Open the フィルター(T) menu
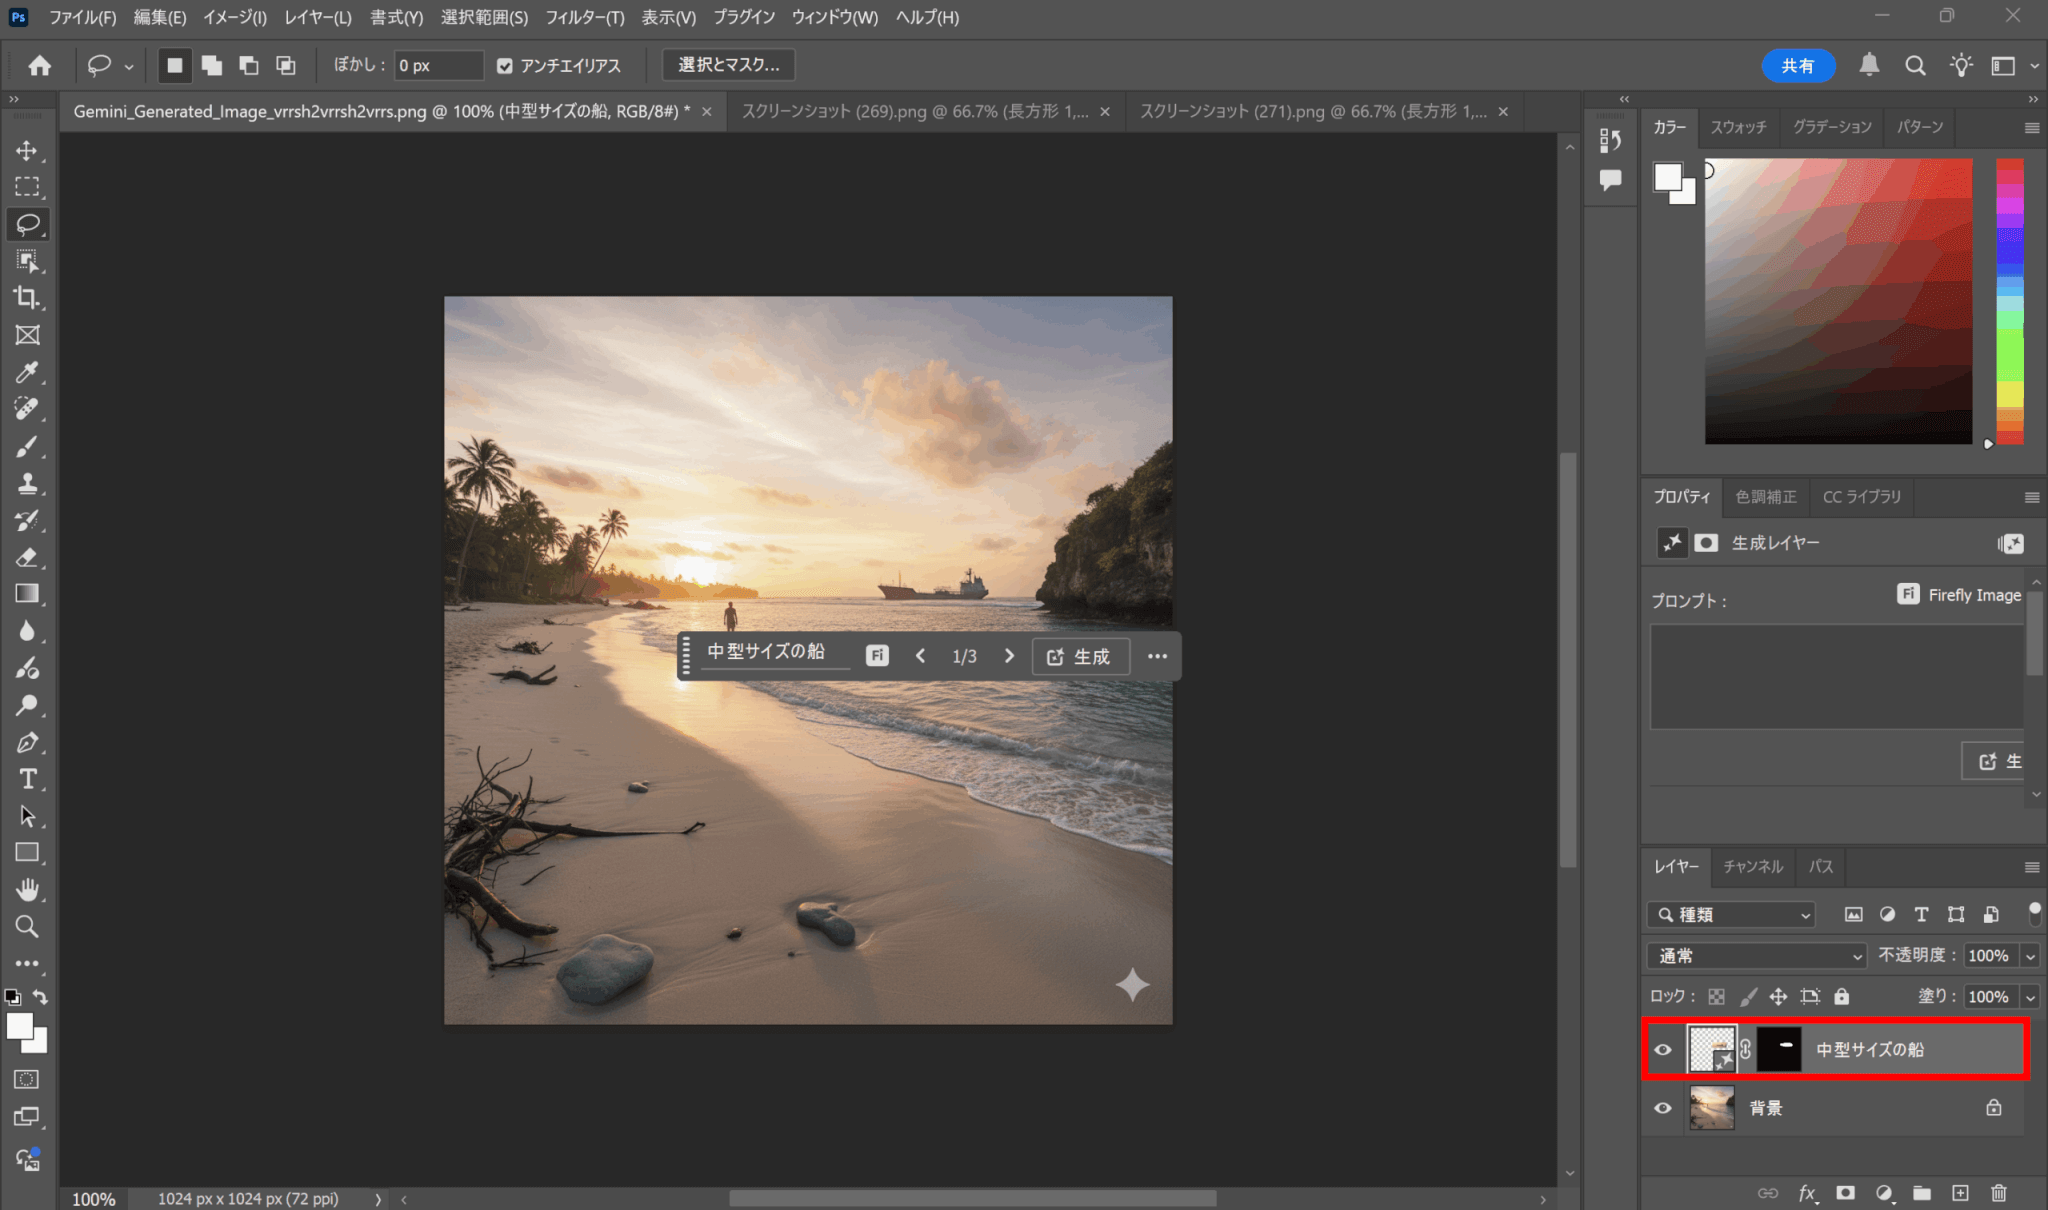The height and width of the screenshot is (1210, 2048). (x=584, y=17)
